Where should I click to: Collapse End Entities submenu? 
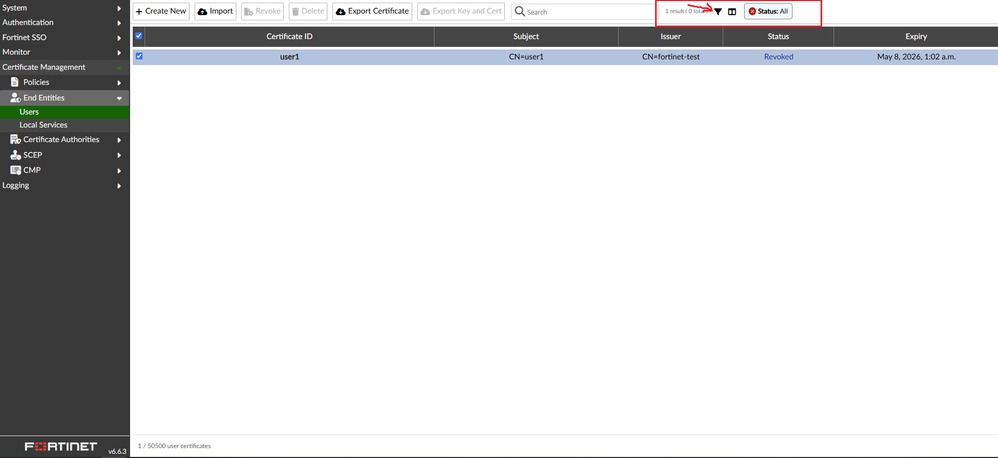(64, 97)
